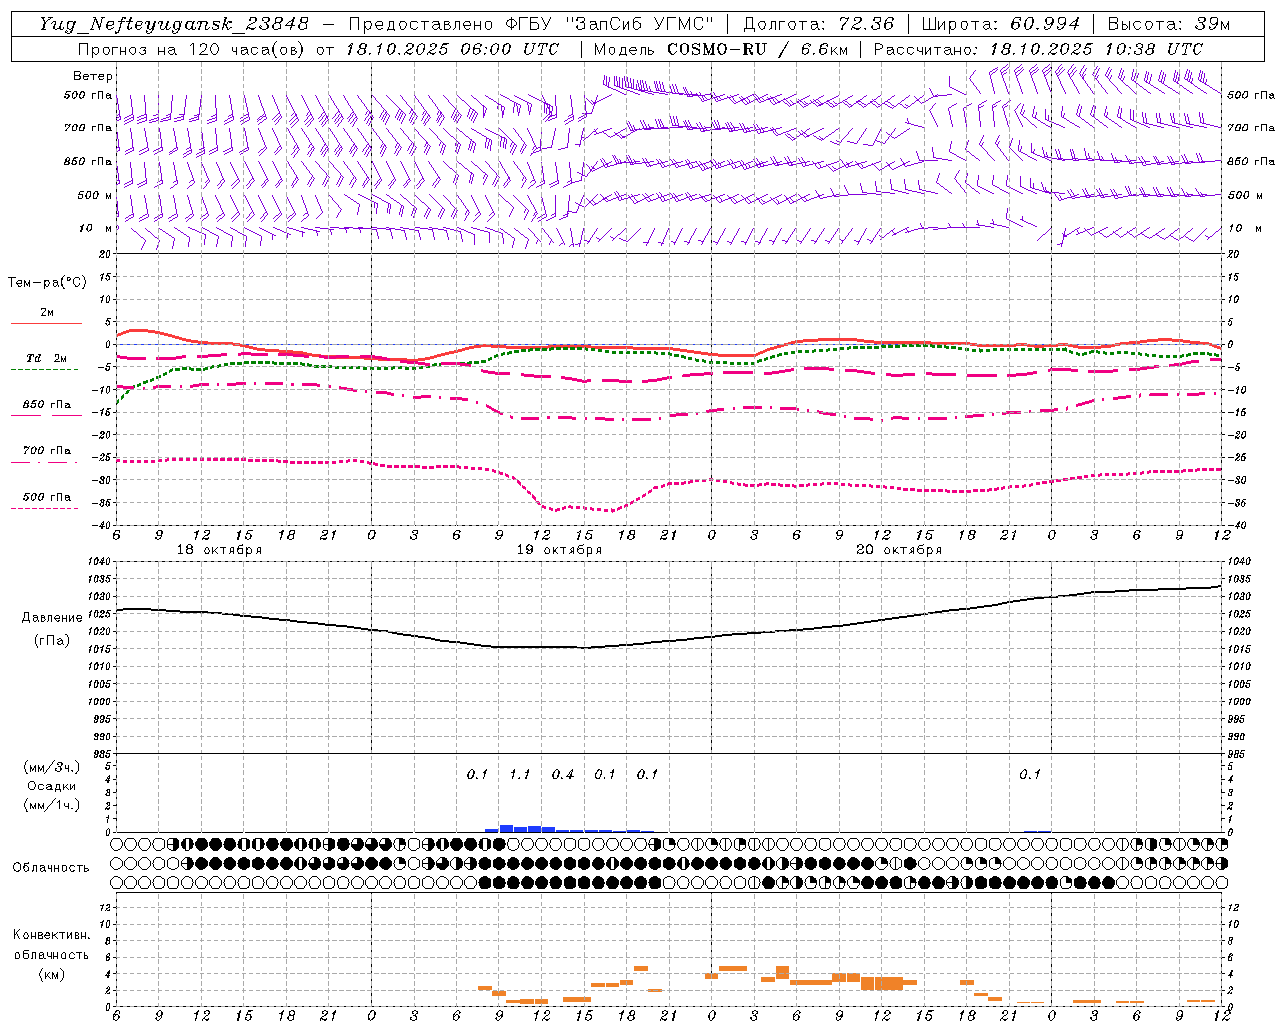Click the Ветер panel label

93,76
